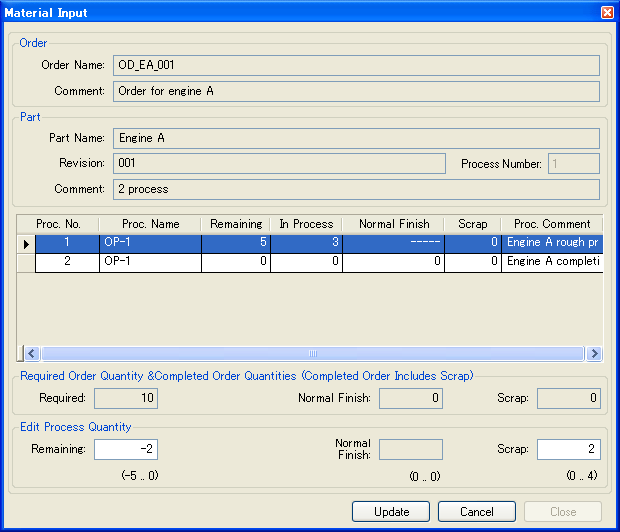The image size is (620, 532).
Task: Click the In Process column header
Action: point(306,224)
